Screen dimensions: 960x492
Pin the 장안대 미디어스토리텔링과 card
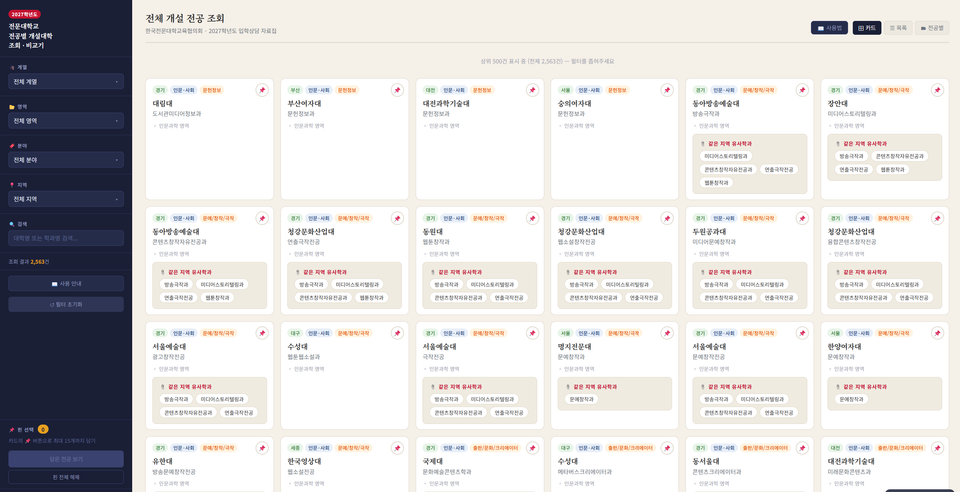[x=937, y=90]
